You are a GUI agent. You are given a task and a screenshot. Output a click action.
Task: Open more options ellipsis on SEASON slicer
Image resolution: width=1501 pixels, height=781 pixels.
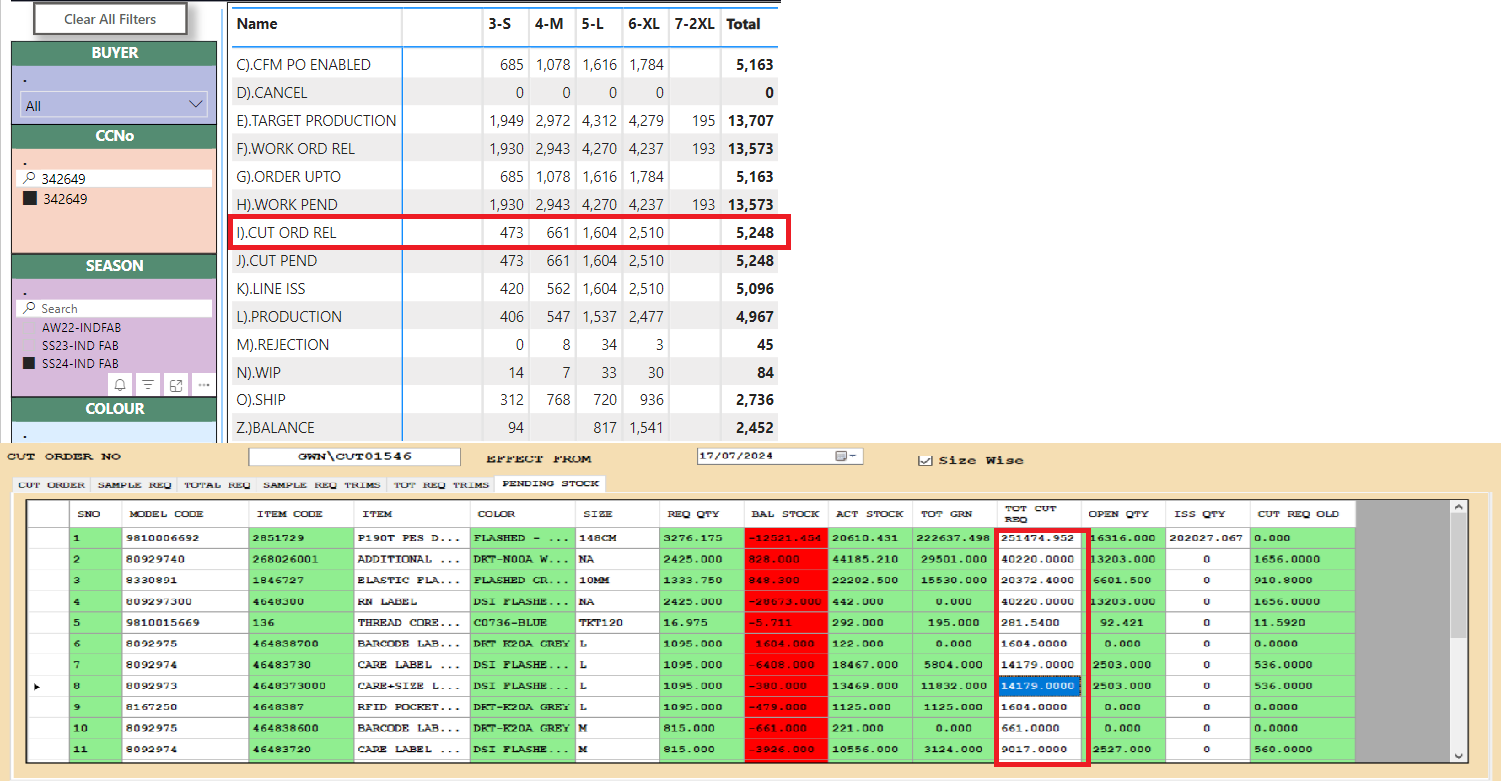click(x=204, y=385)
